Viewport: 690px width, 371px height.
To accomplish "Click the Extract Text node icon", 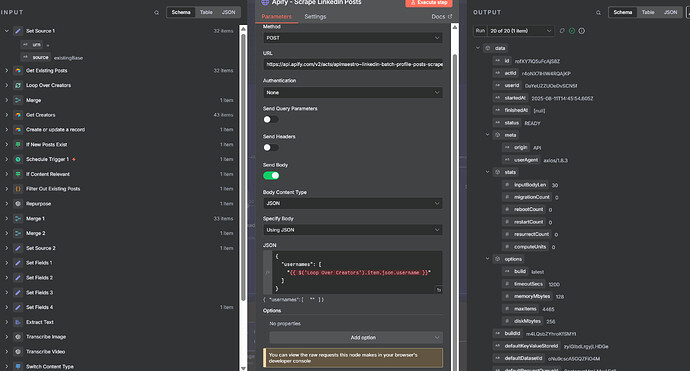I will click(x=18, y=322).
